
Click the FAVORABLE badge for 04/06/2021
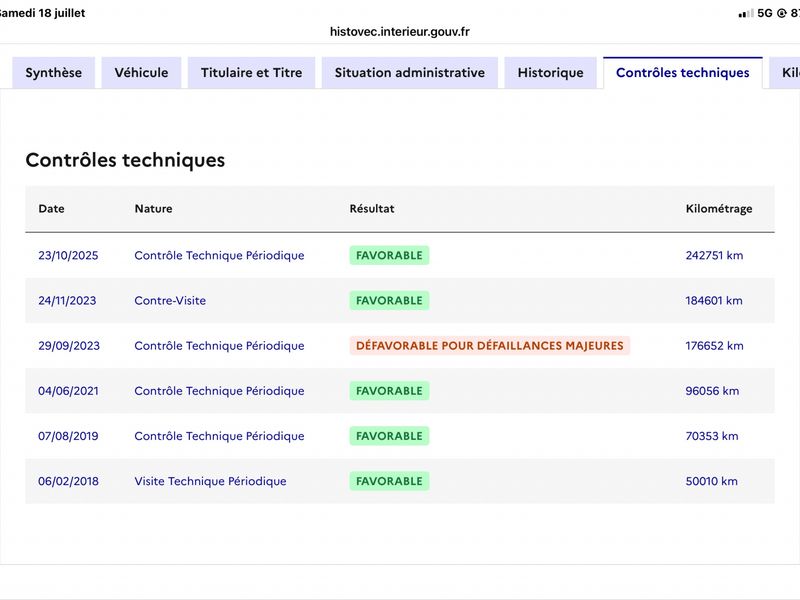pyautogui.click(x=389, y=391)
